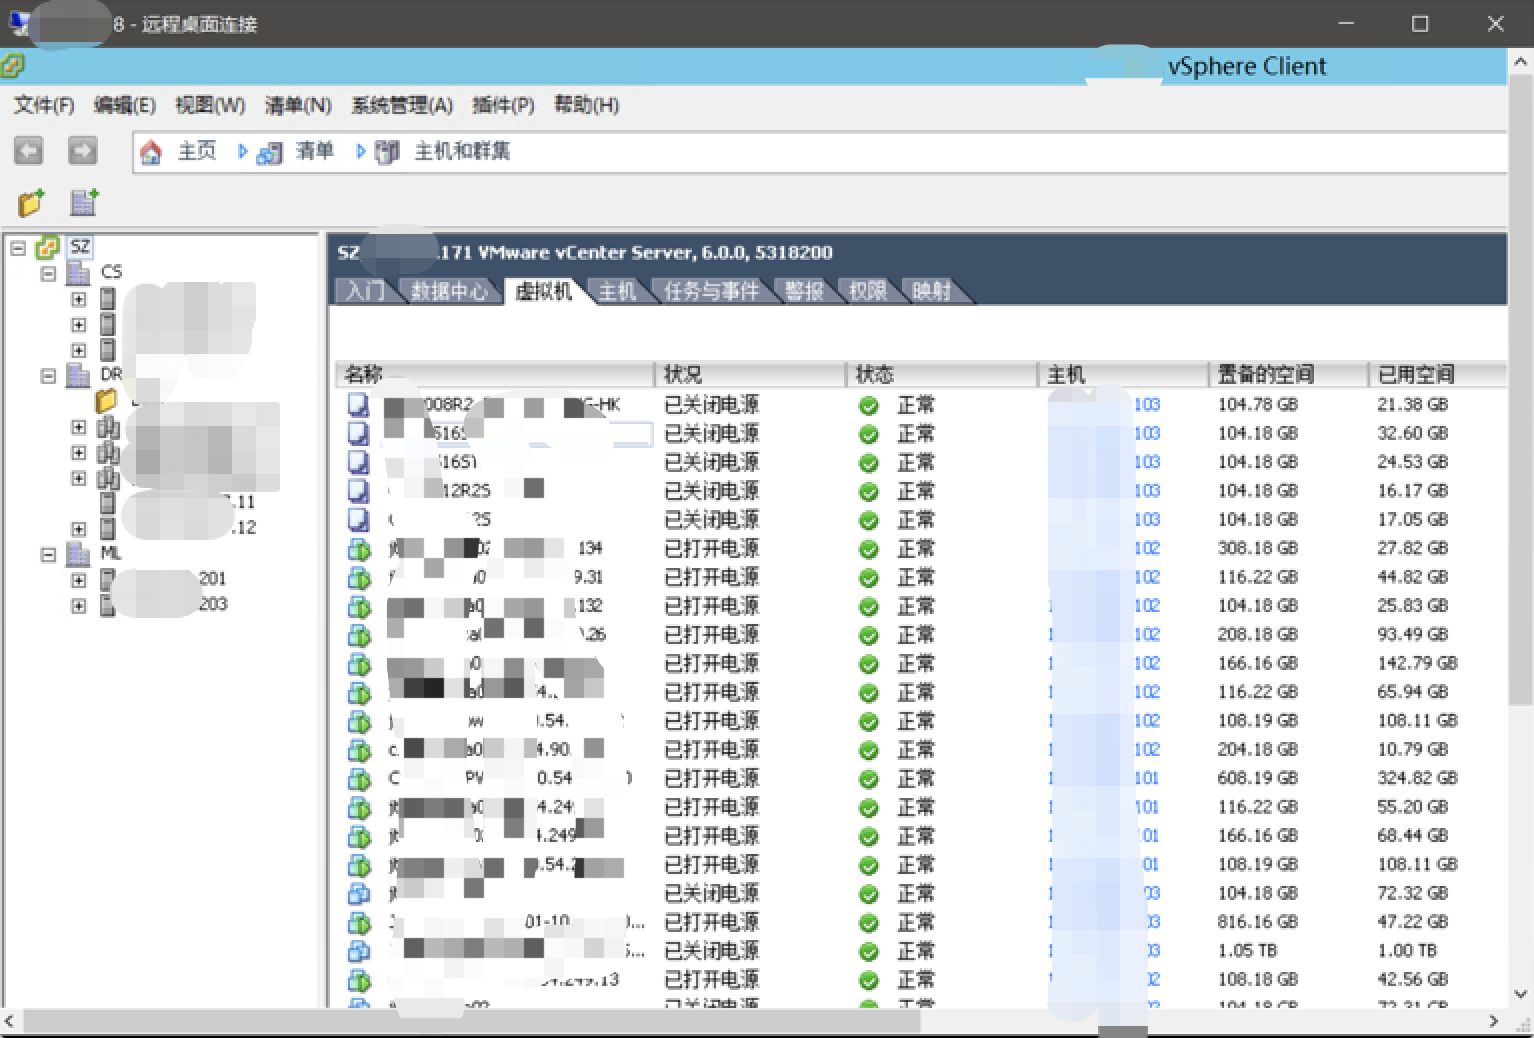
Task: Click the 主机和群集 breadcrumb link
Action: (x=461, y=151)
